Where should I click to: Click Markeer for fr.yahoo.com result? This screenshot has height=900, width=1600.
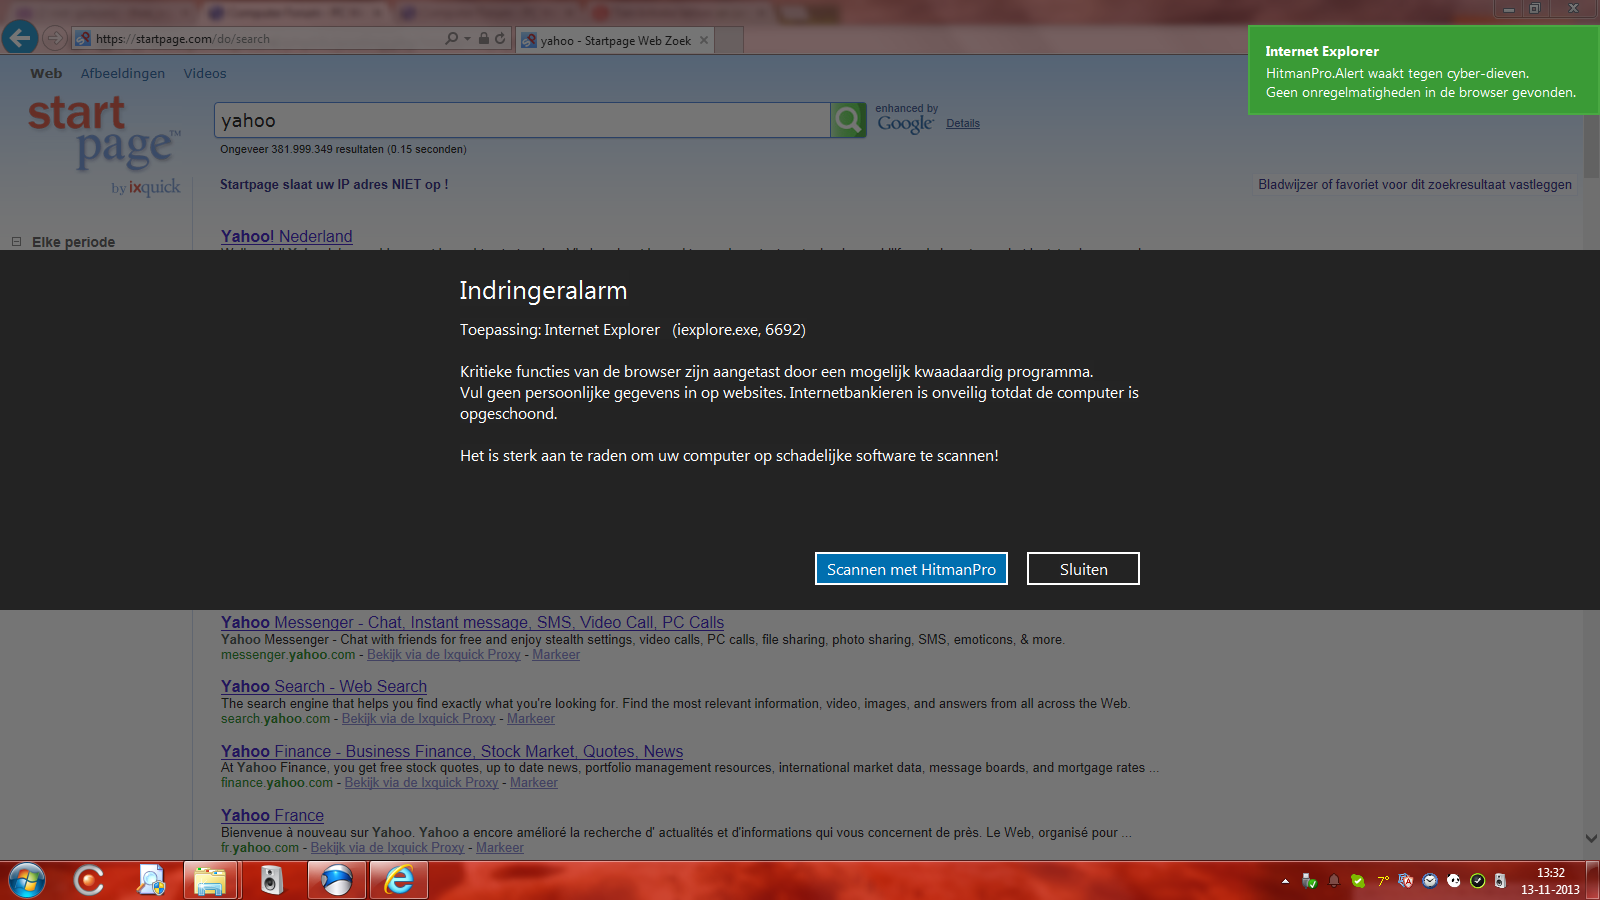click(500, 848)
